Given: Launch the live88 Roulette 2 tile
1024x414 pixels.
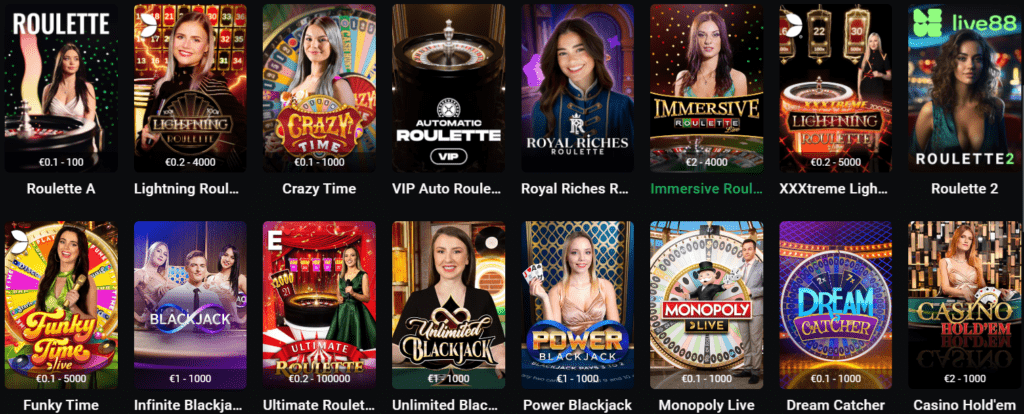Looking at the screenshot, I should [x=965, y=88].
